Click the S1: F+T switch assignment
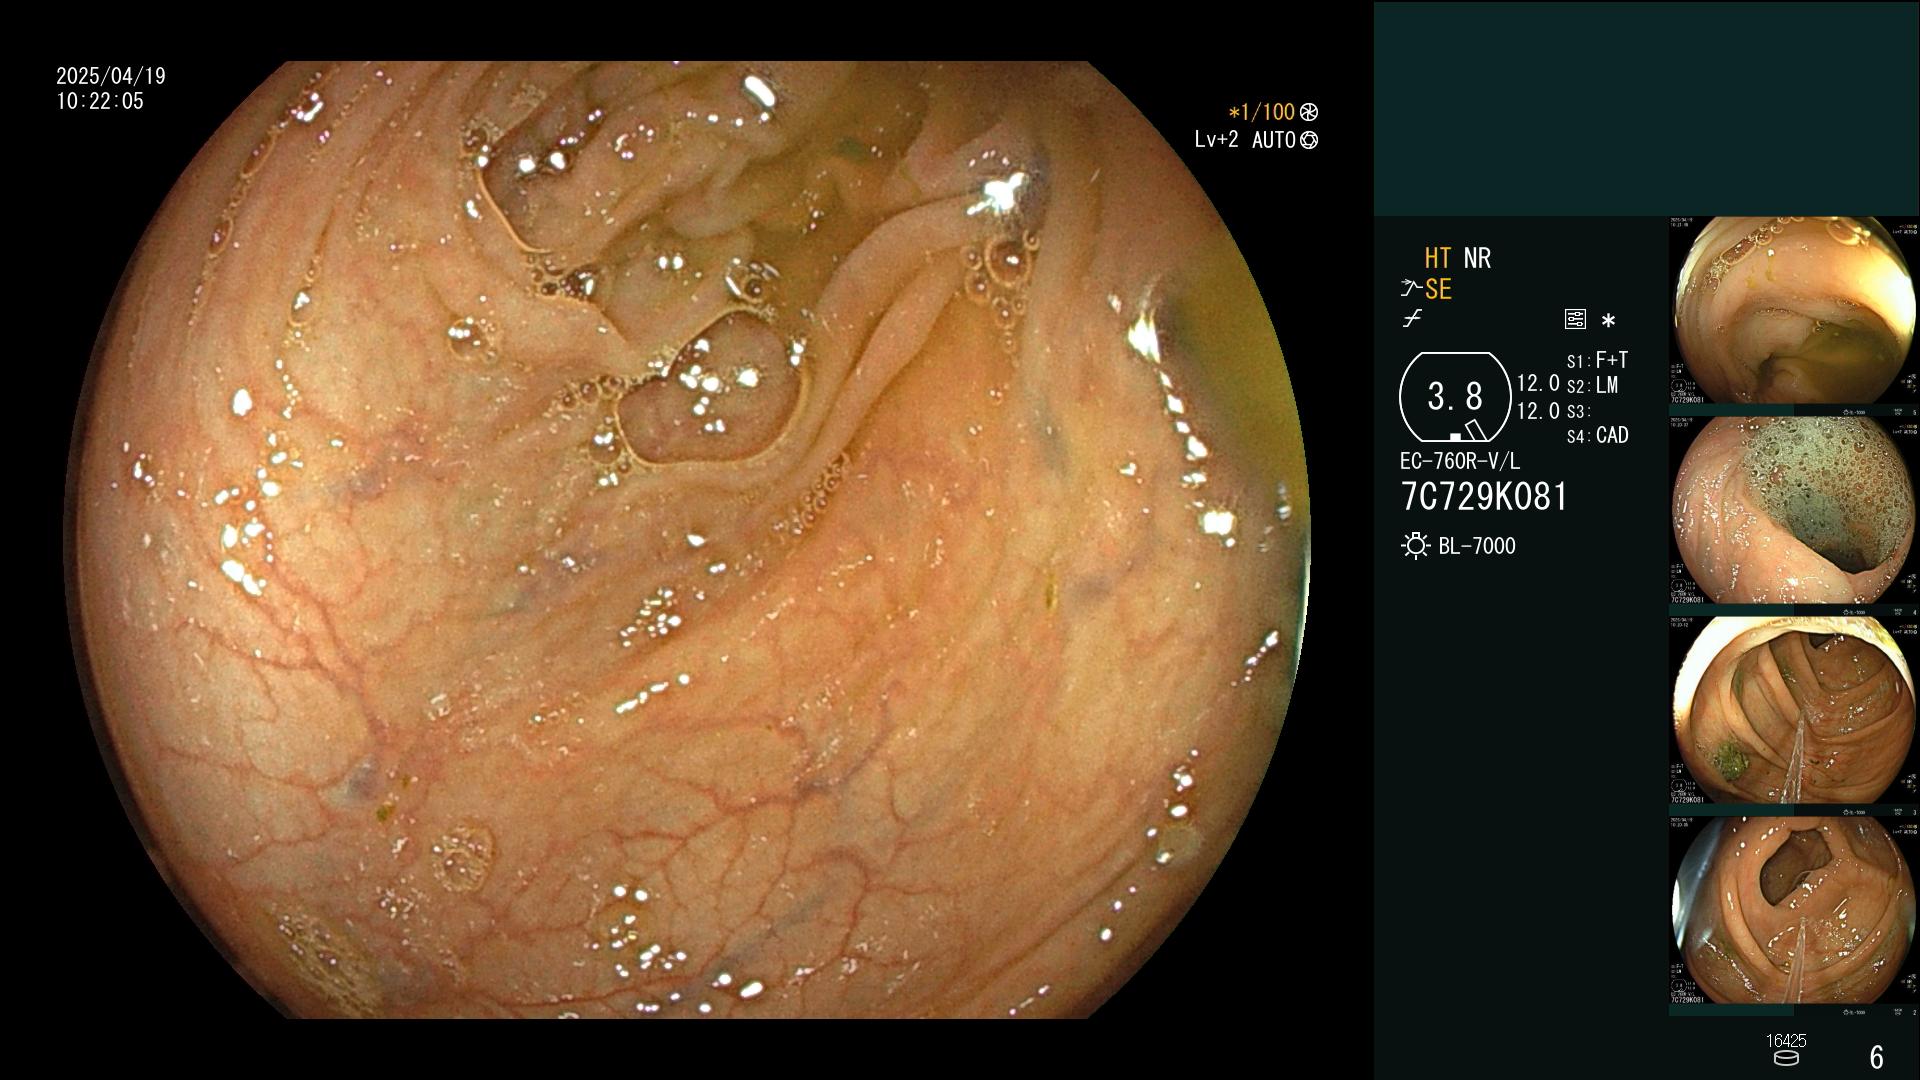This screenshot has width=1920, height=1080. 1597,360
